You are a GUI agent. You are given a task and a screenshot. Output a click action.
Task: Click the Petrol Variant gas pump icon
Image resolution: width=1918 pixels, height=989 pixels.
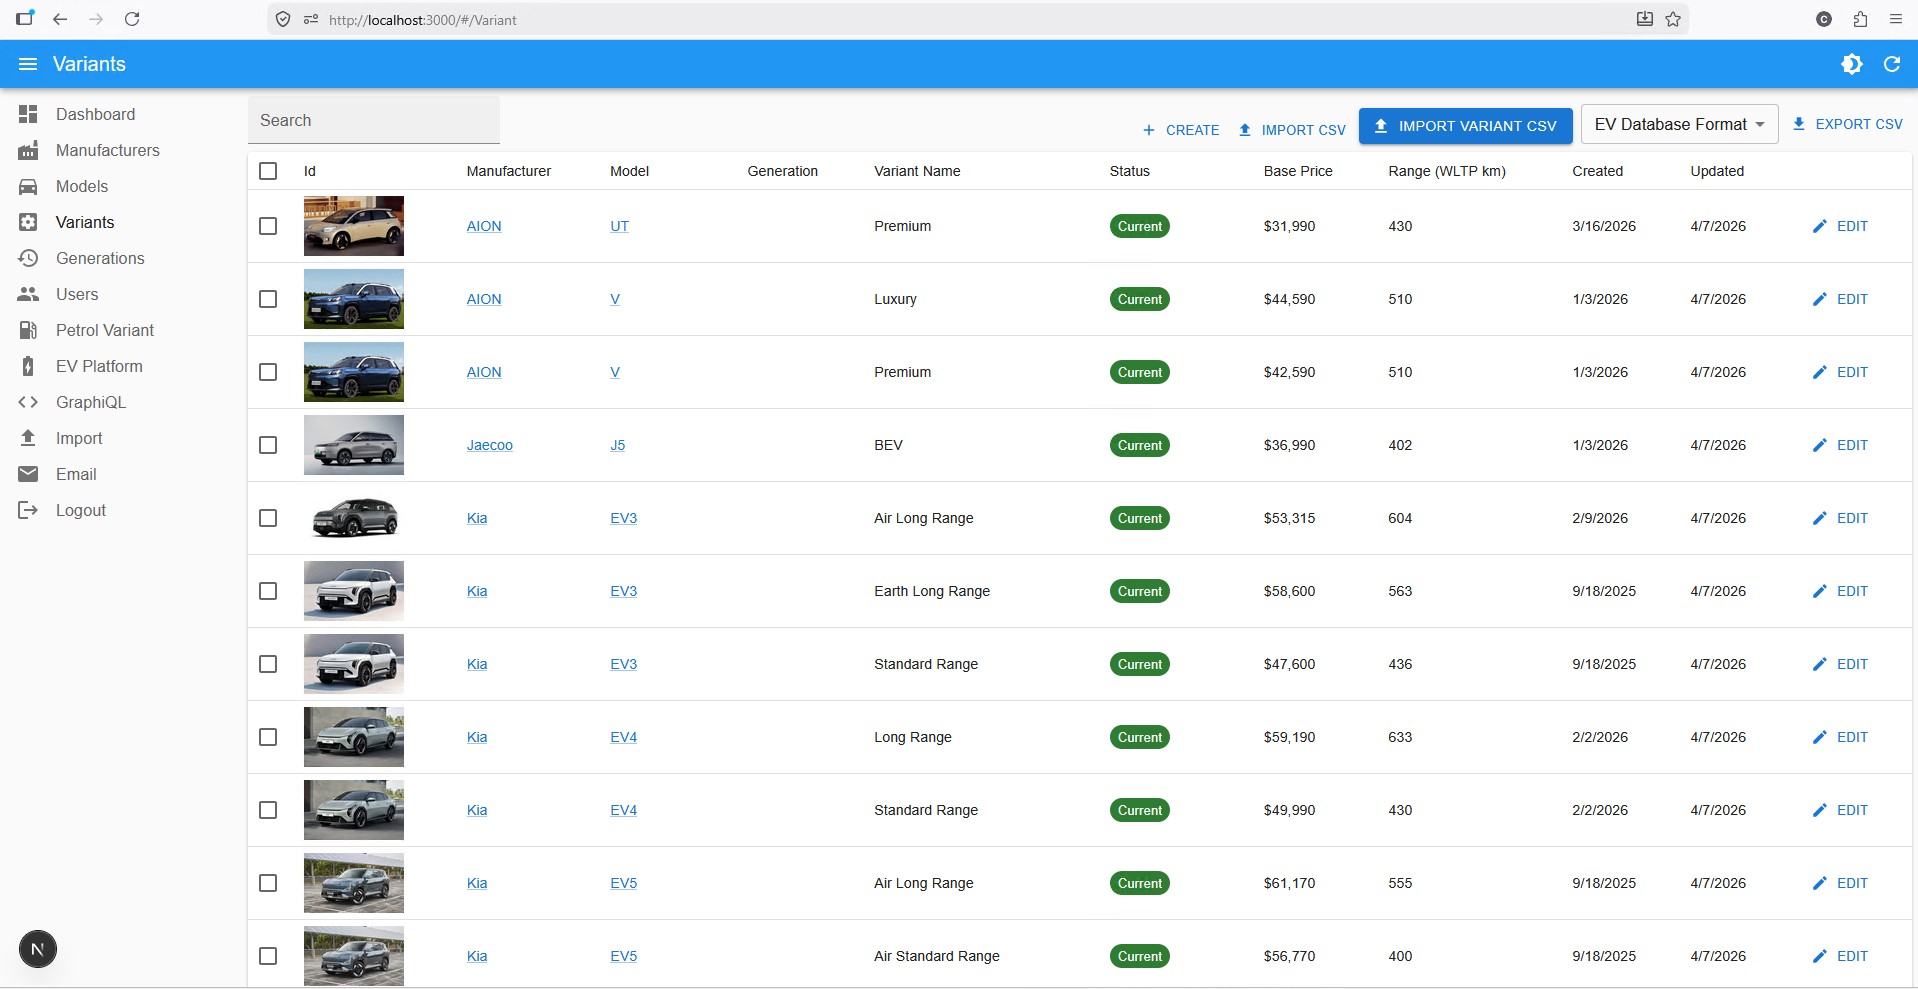pos(28,330)
